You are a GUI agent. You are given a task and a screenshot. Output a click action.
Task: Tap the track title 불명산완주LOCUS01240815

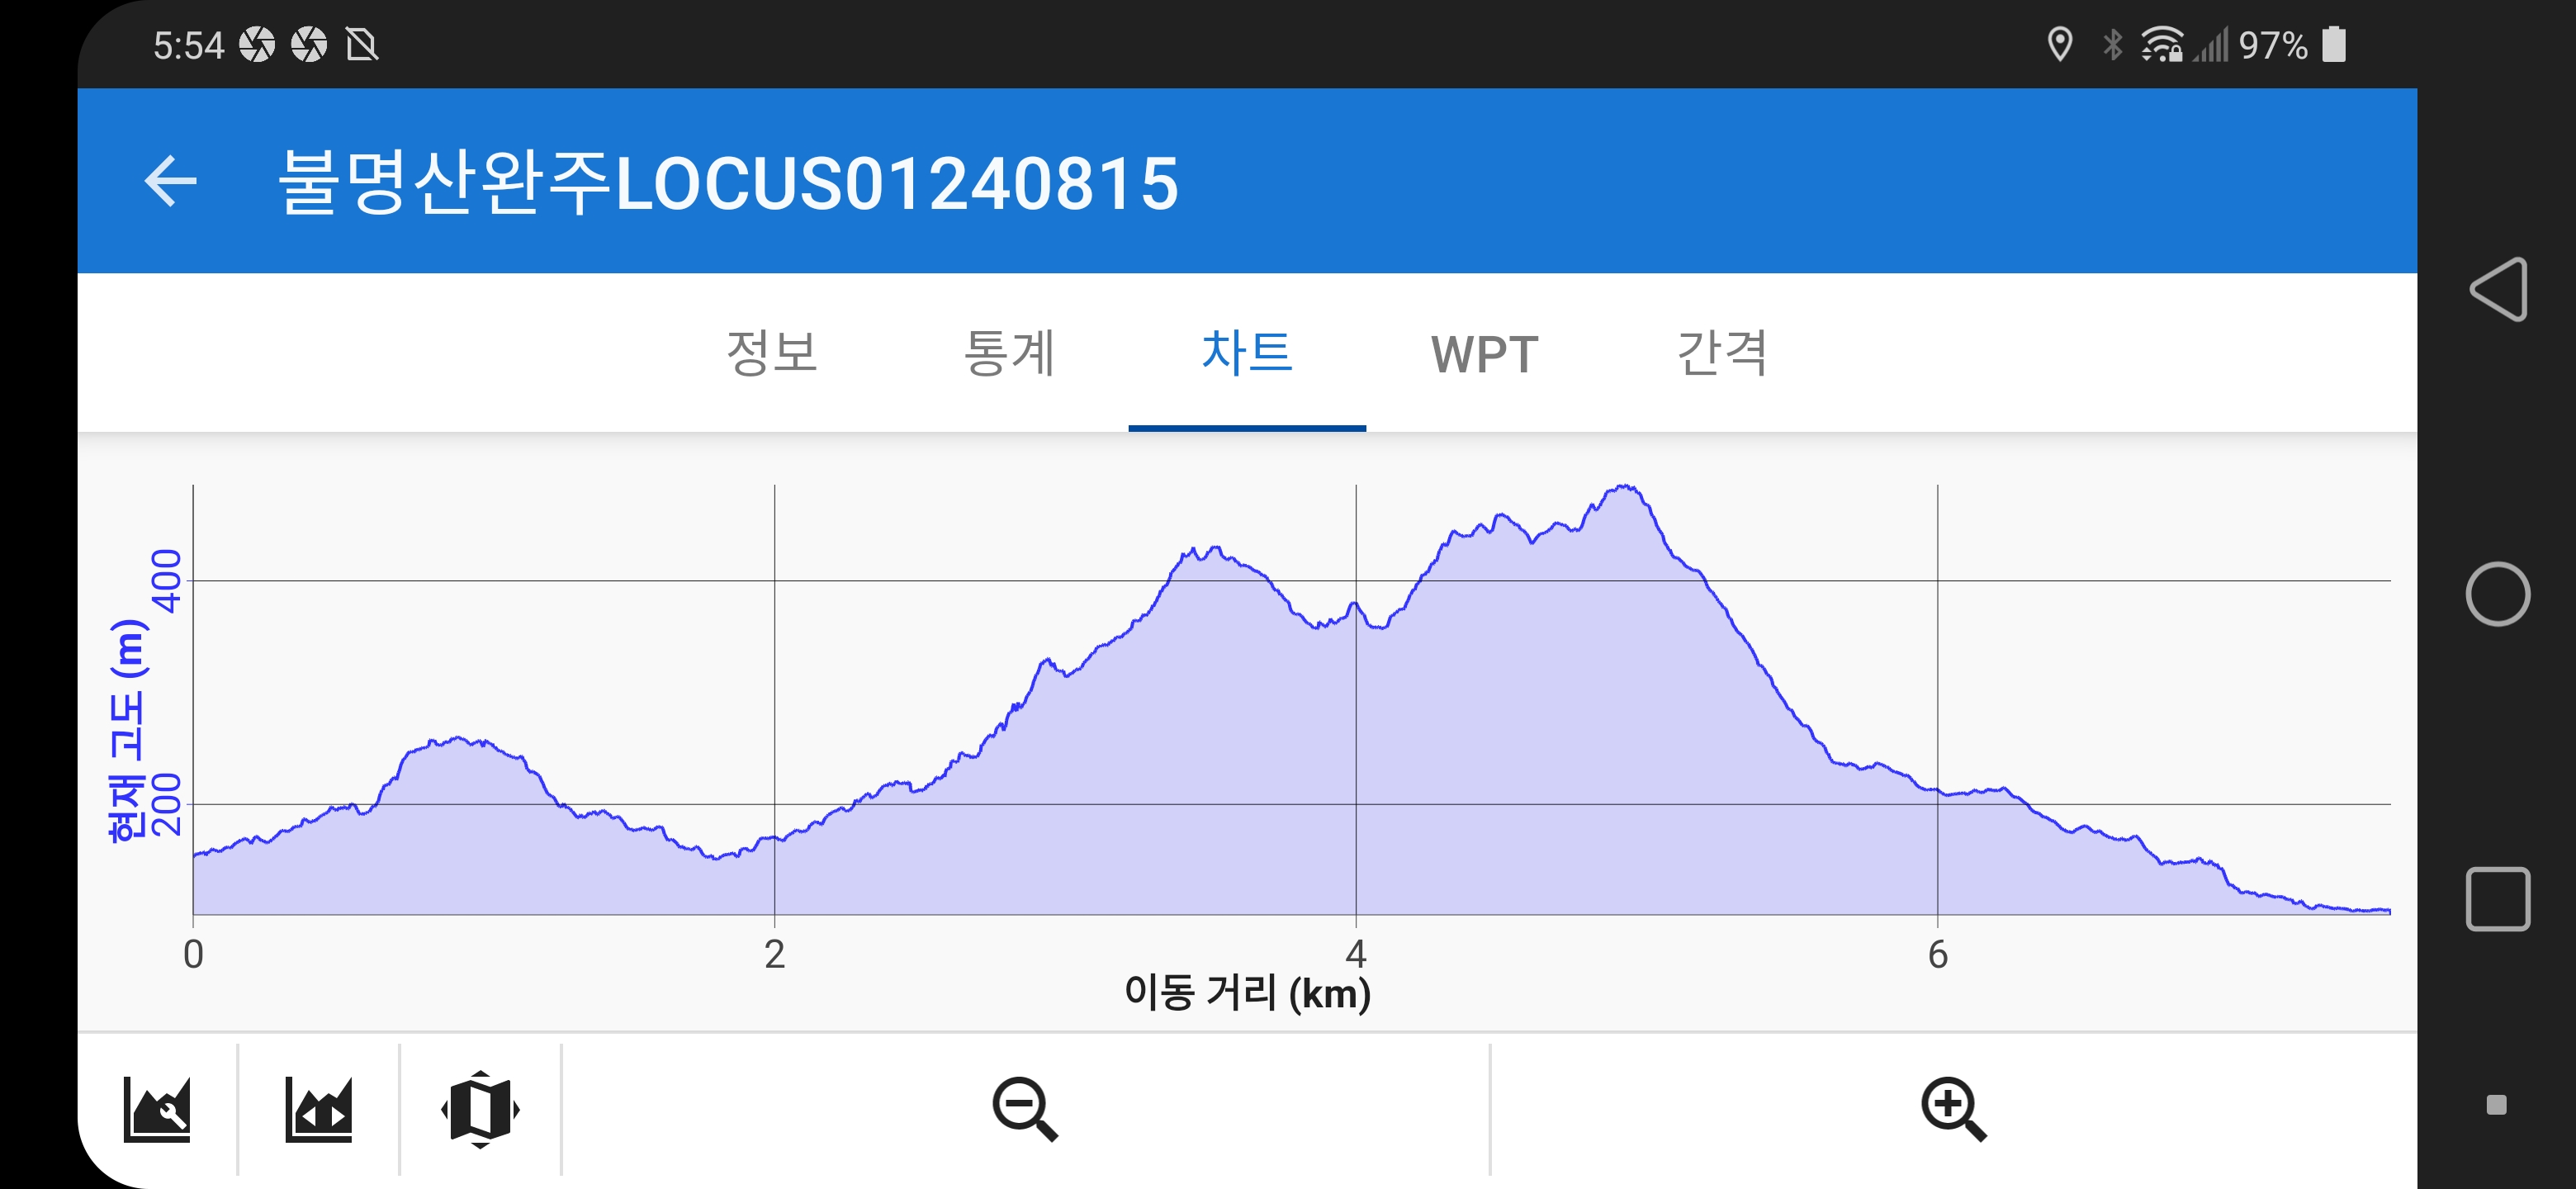(727, 183)
